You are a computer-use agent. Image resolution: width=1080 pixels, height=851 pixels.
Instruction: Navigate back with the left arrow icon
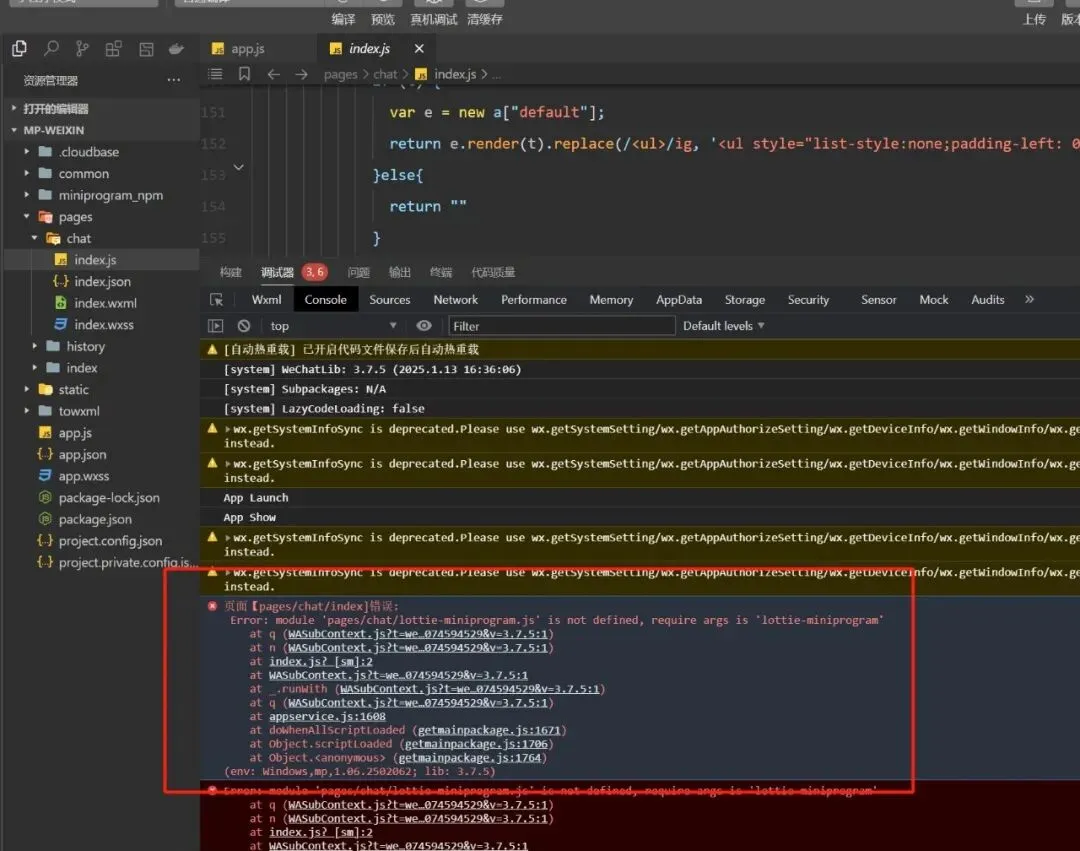pyautogui.click(x=273, y=74)
